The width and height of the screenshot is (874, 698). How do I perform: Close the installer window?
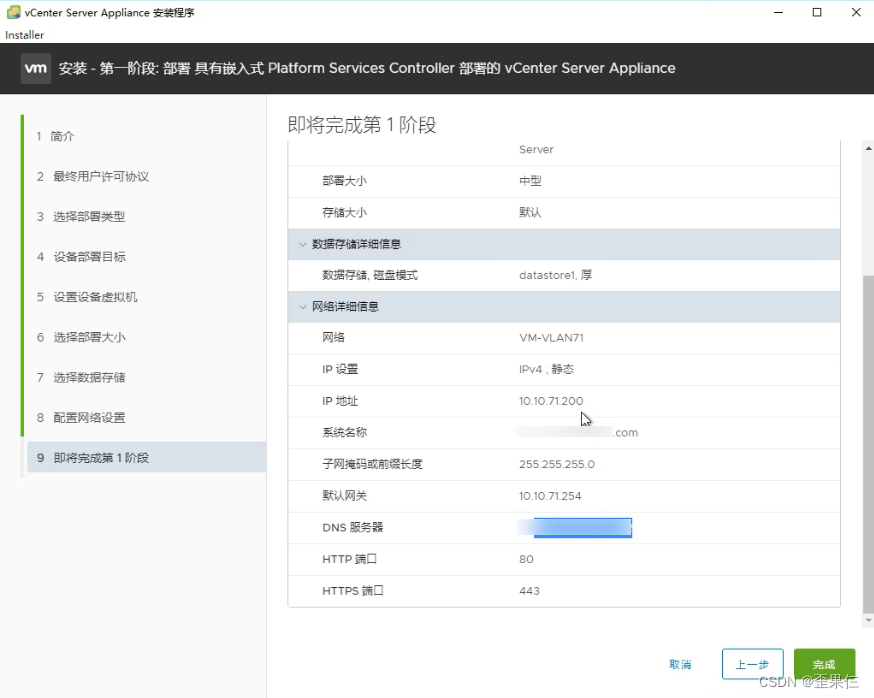[857, 12]
